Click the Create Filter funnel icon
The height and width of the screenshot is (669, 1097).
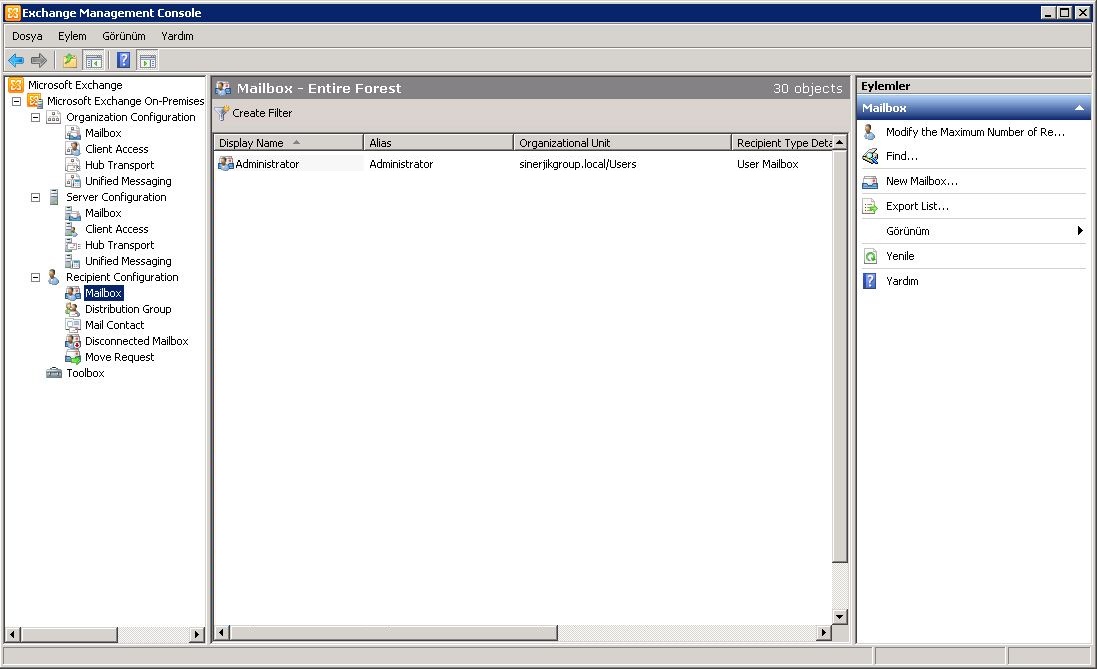tap(222, 113)
